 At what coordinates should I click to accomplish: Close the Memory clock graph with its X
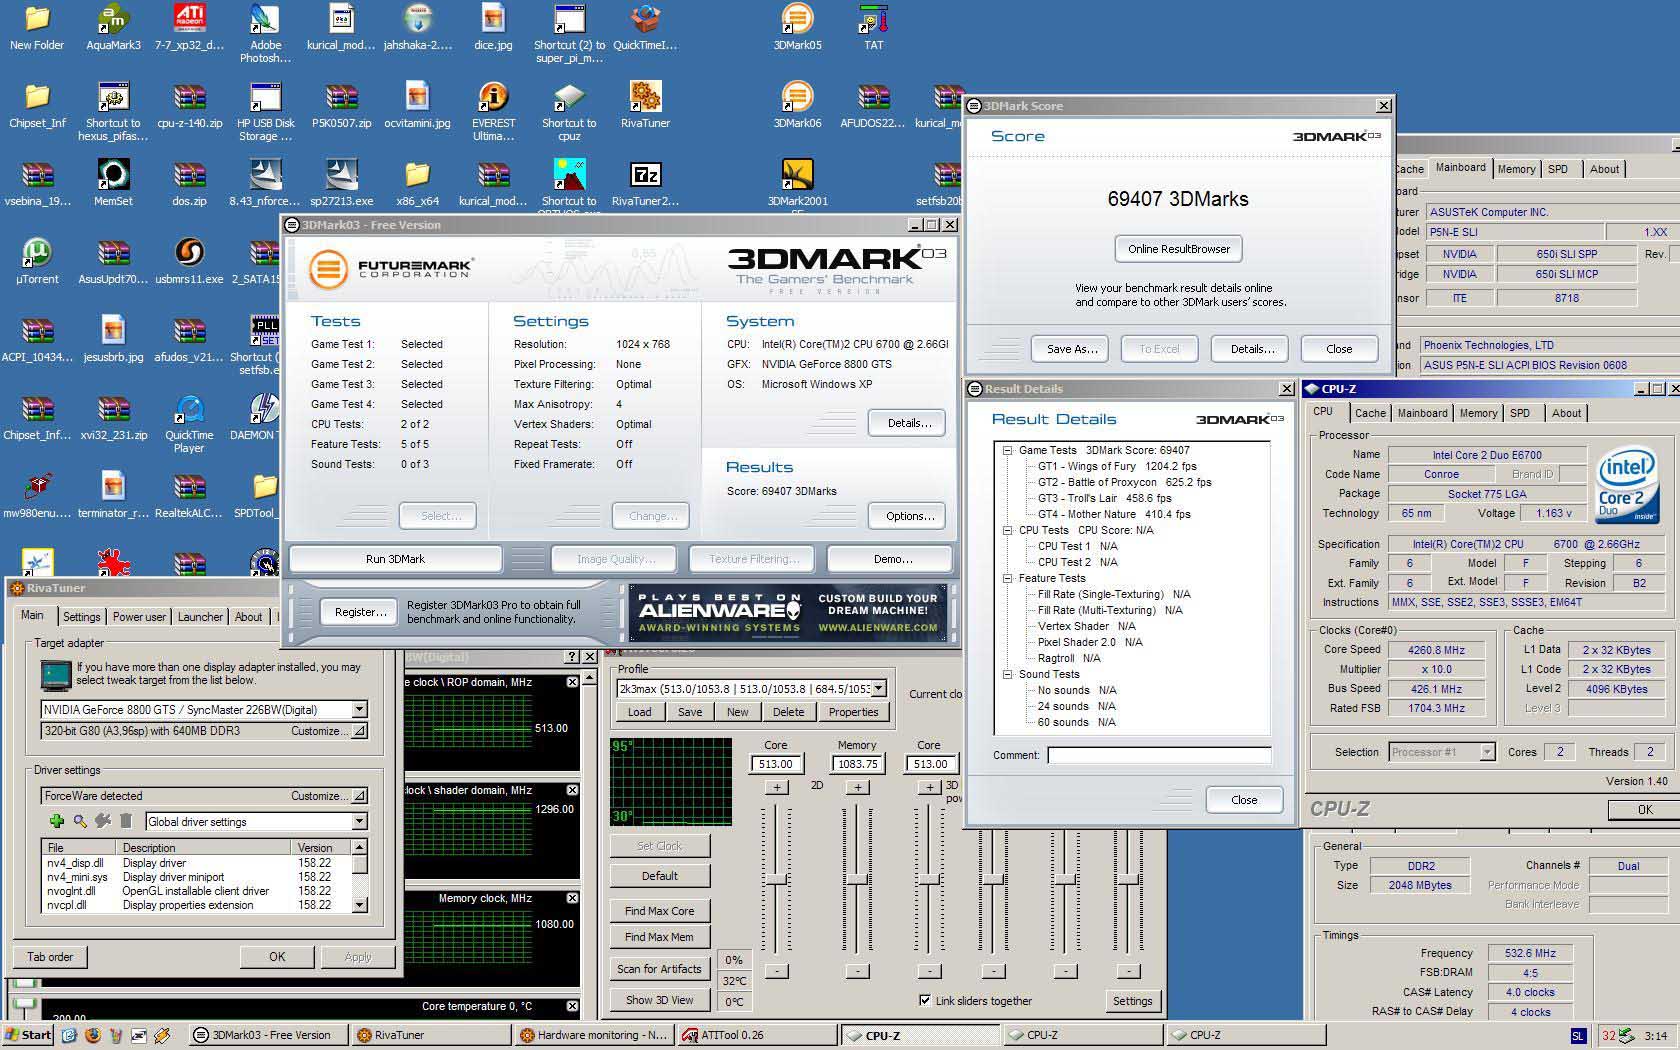(x=572, y=898)
